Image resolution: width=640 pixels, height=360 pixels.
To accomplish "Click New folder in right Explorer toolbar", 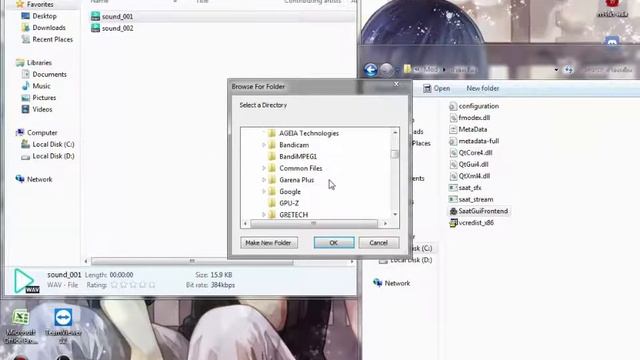I will coord(482,88).
